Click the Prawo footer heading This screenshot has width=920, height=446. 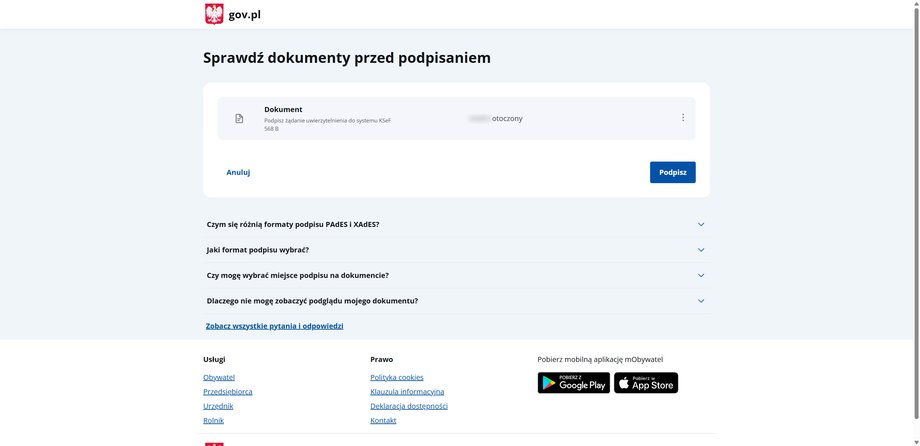coord(381,360)
